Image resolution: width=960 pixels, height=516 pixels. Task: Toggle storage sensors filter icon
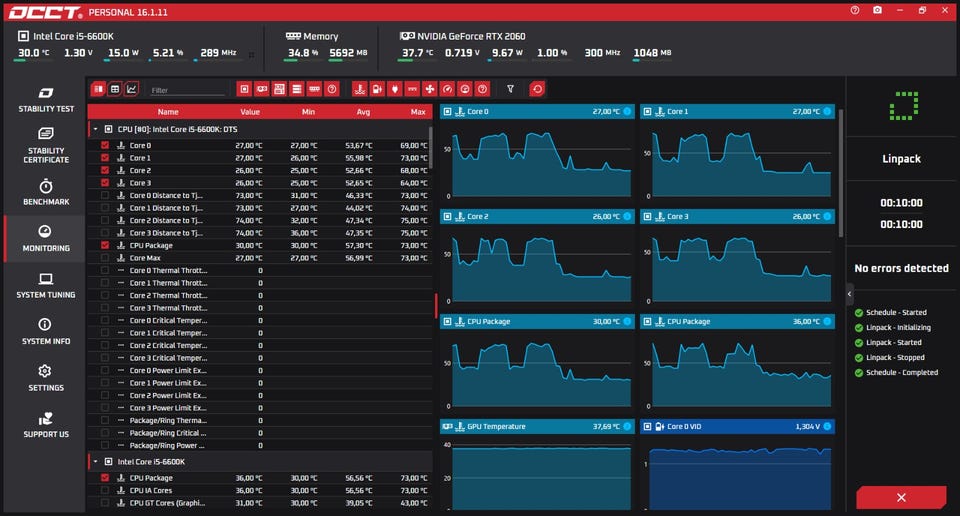click(297, 89)
